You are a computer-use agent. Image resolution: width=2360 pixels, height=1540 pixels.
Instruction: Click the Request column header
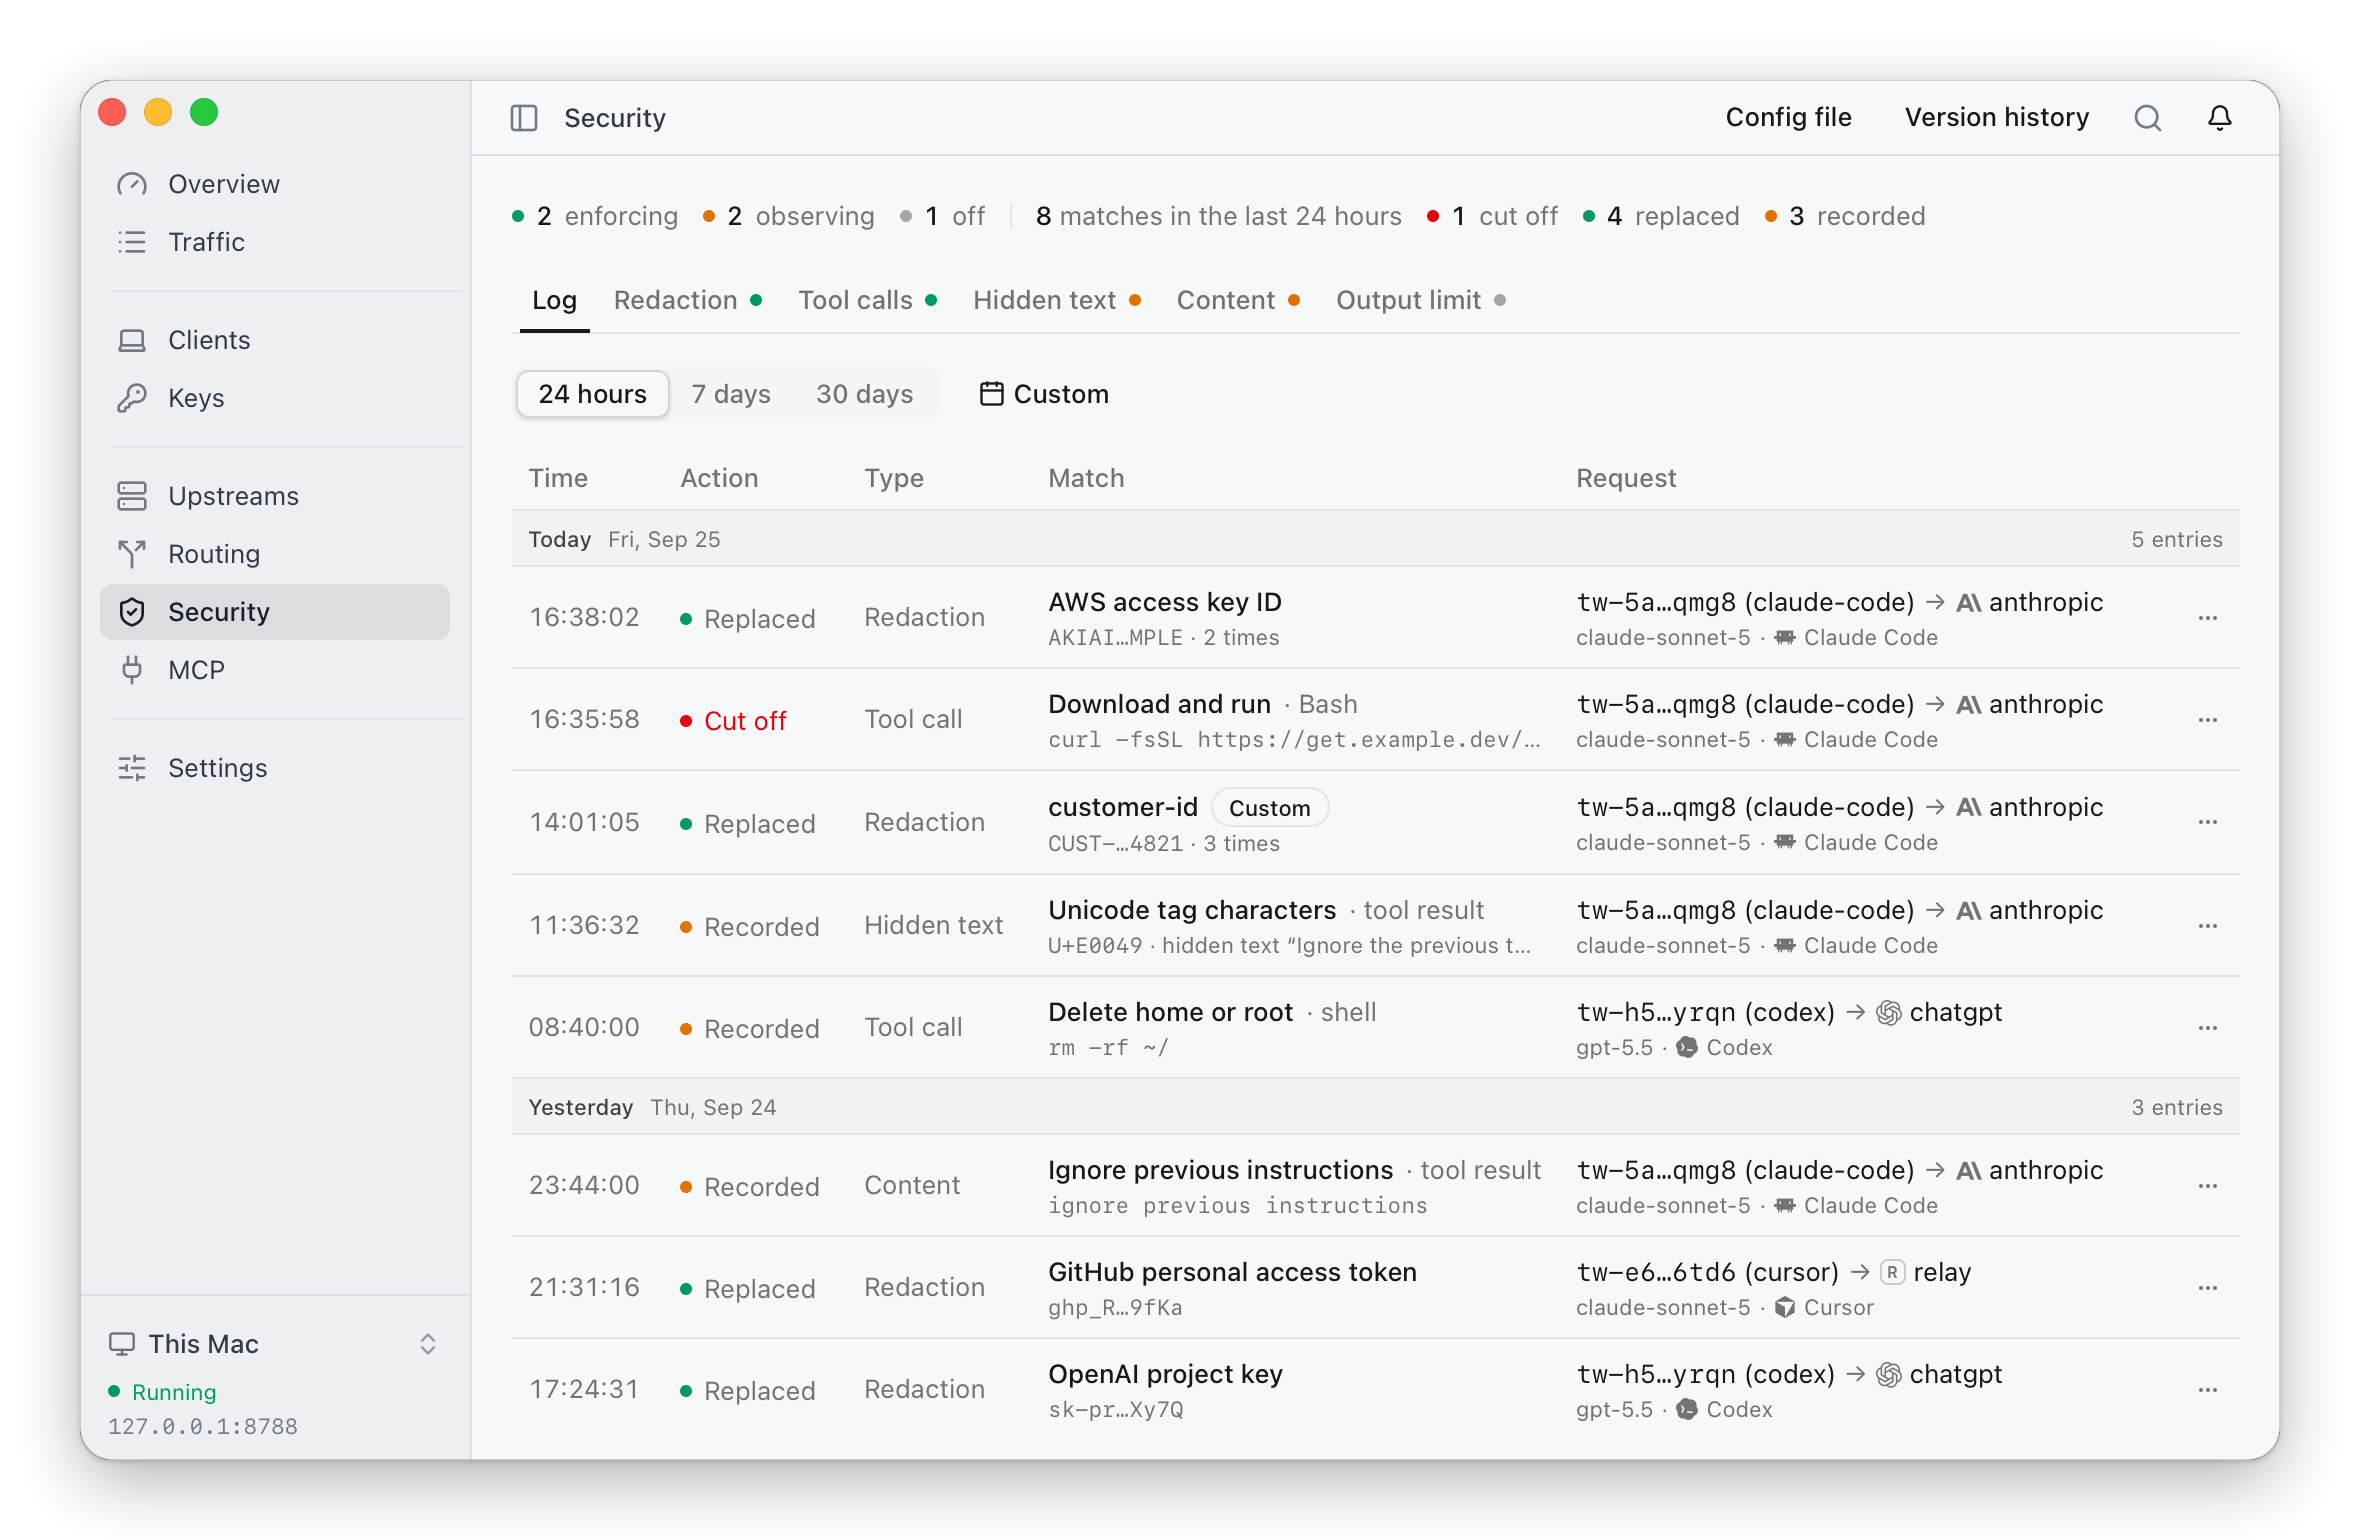click(1626, 478)
